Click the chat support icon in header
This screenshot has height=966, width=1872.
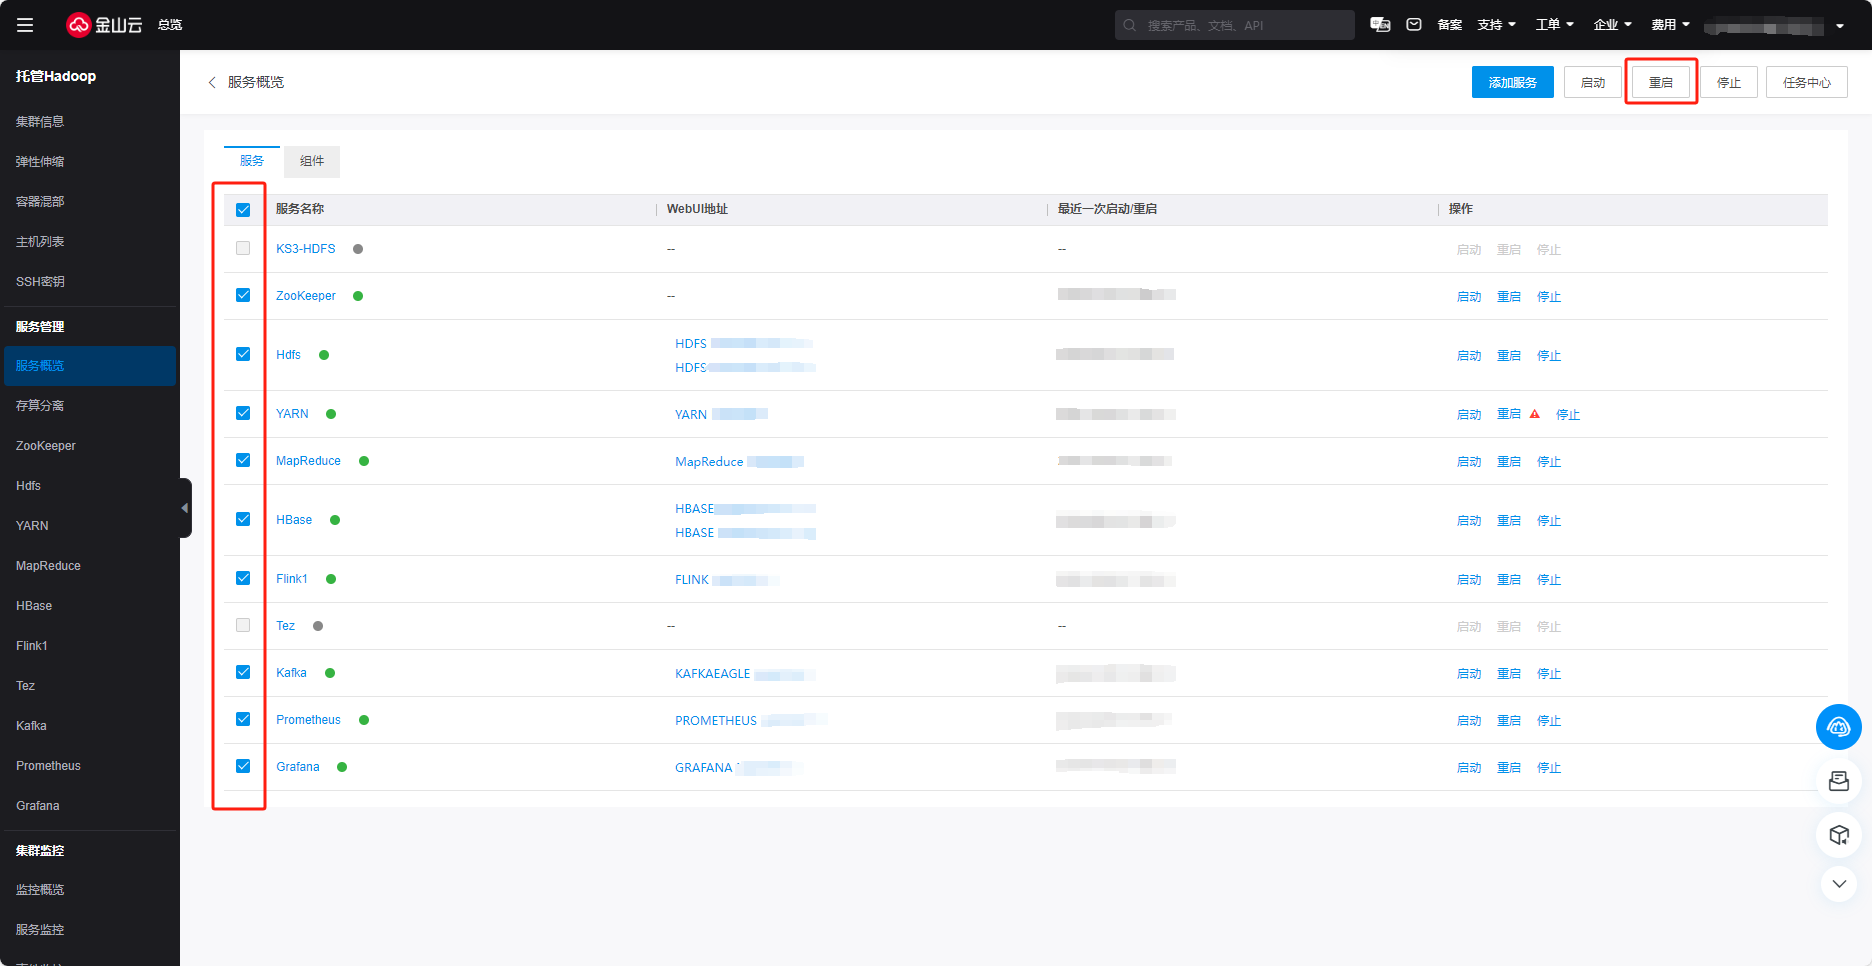(x=1380, y=25)
